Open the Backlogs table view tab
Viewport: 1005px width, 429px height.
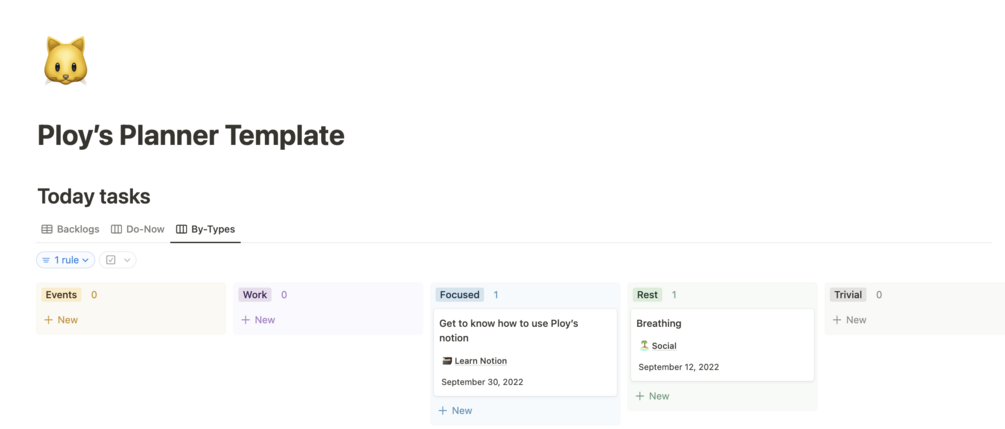tap(70, 229)
